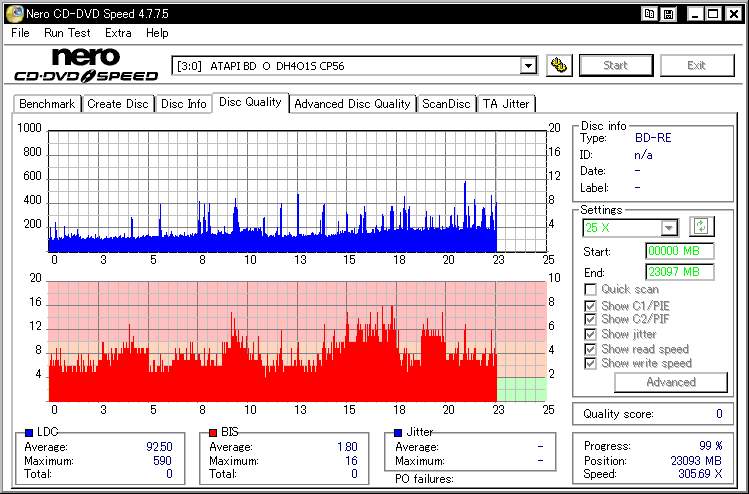749x494 pixels.
Task: Click the BIS average value 1.80
Action: [347, 447]
